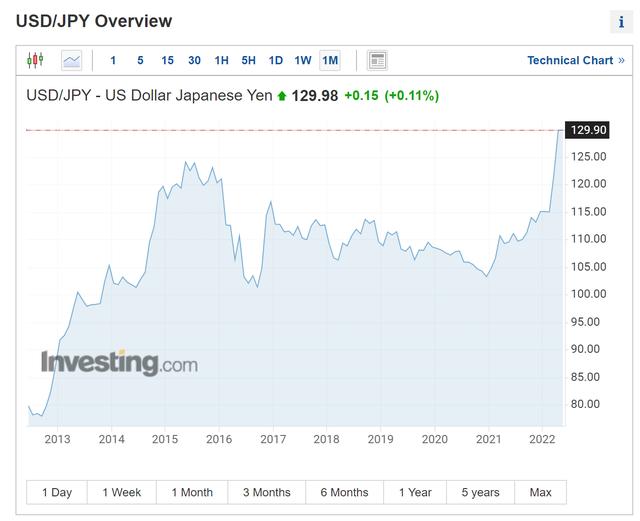The height and width of the screenshot is (521, 640).
Task: Select the 1-minute interval
Action: pos(113,60)
